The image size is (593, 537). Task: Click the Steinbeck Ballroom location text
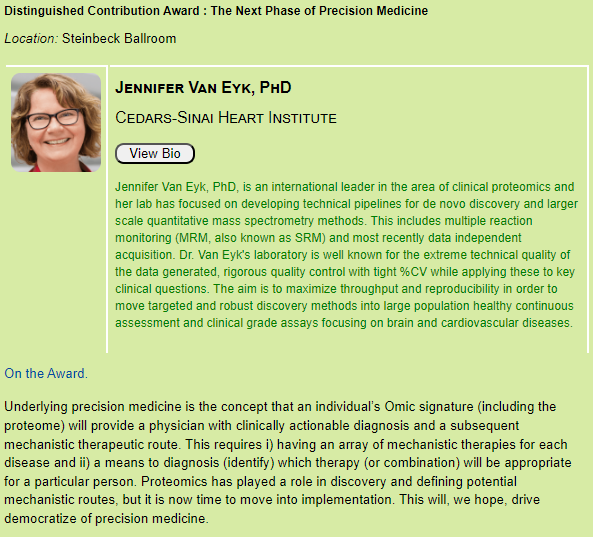pos(119,39)
